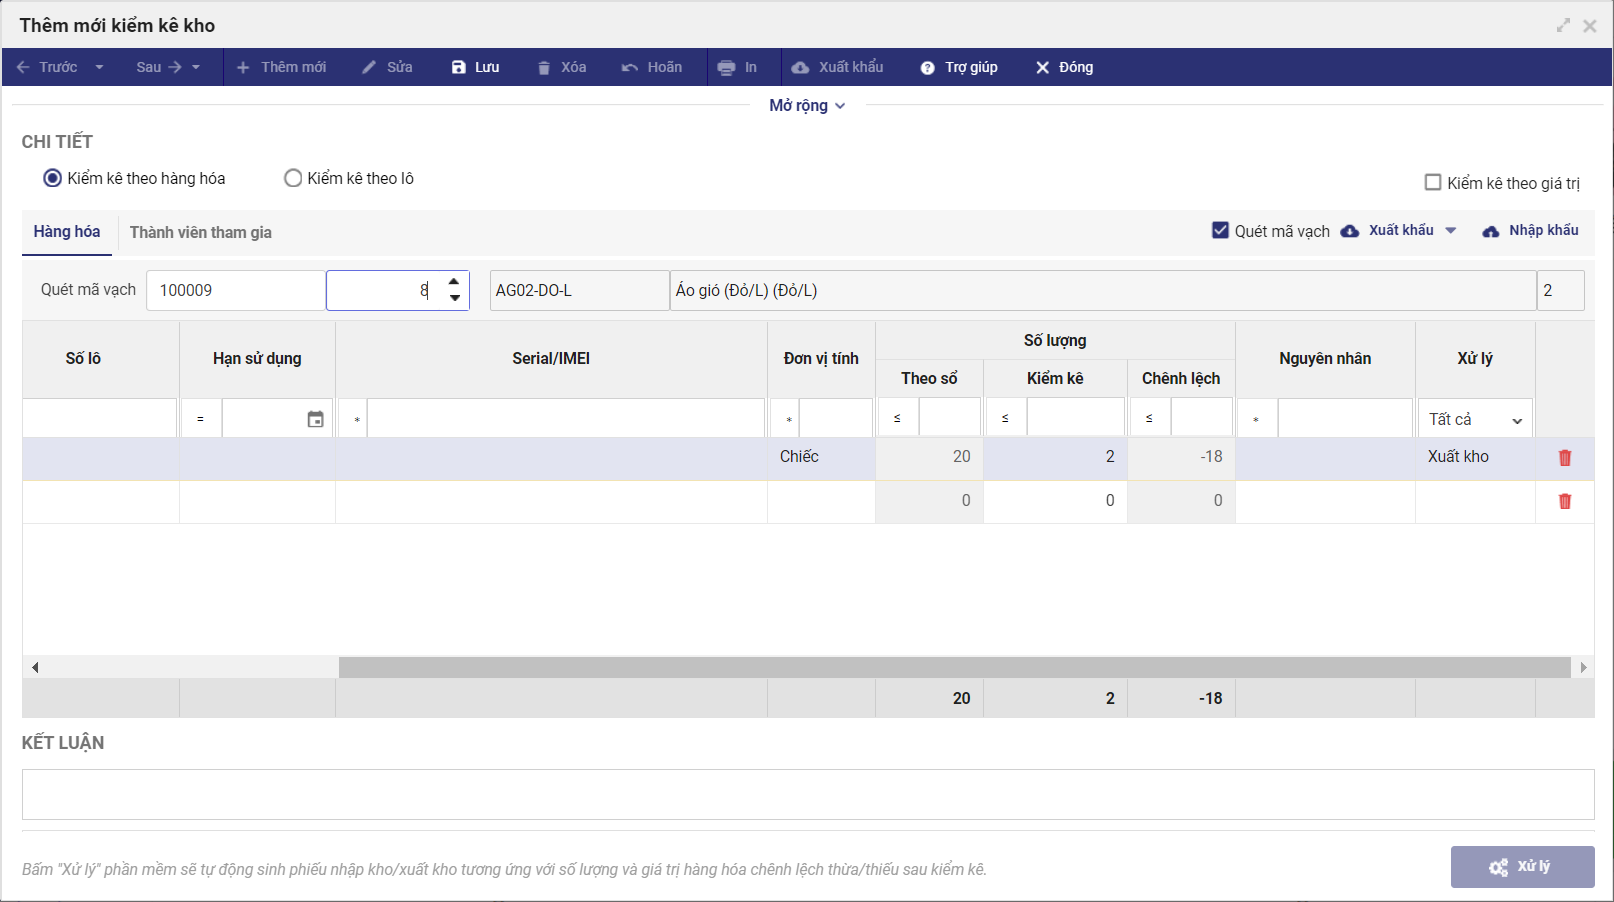Open the Xuất khẩu dropdown arrow in tab bar

click(x=1451, y=230)
